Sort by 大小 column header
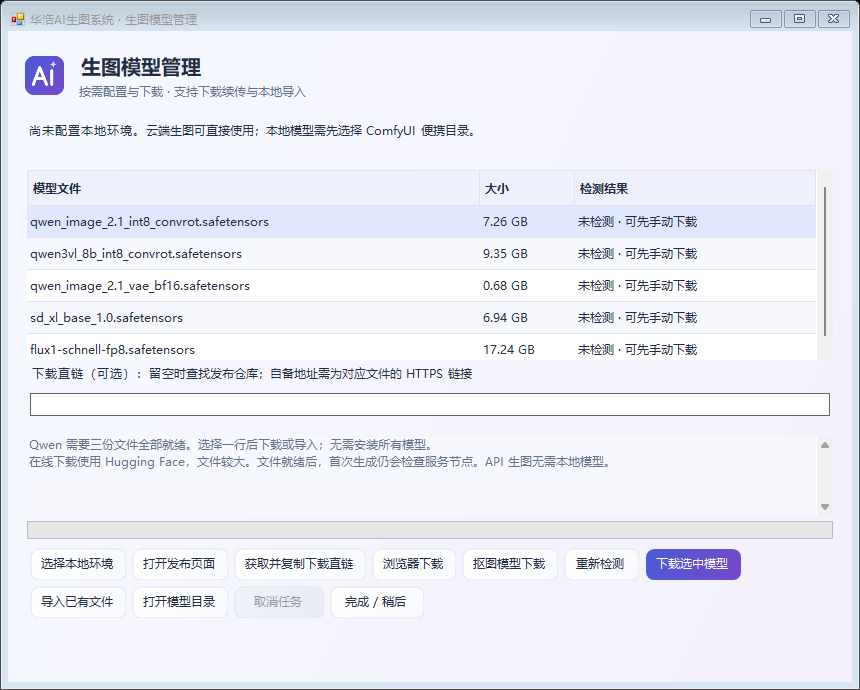 [x=527, y=189]
